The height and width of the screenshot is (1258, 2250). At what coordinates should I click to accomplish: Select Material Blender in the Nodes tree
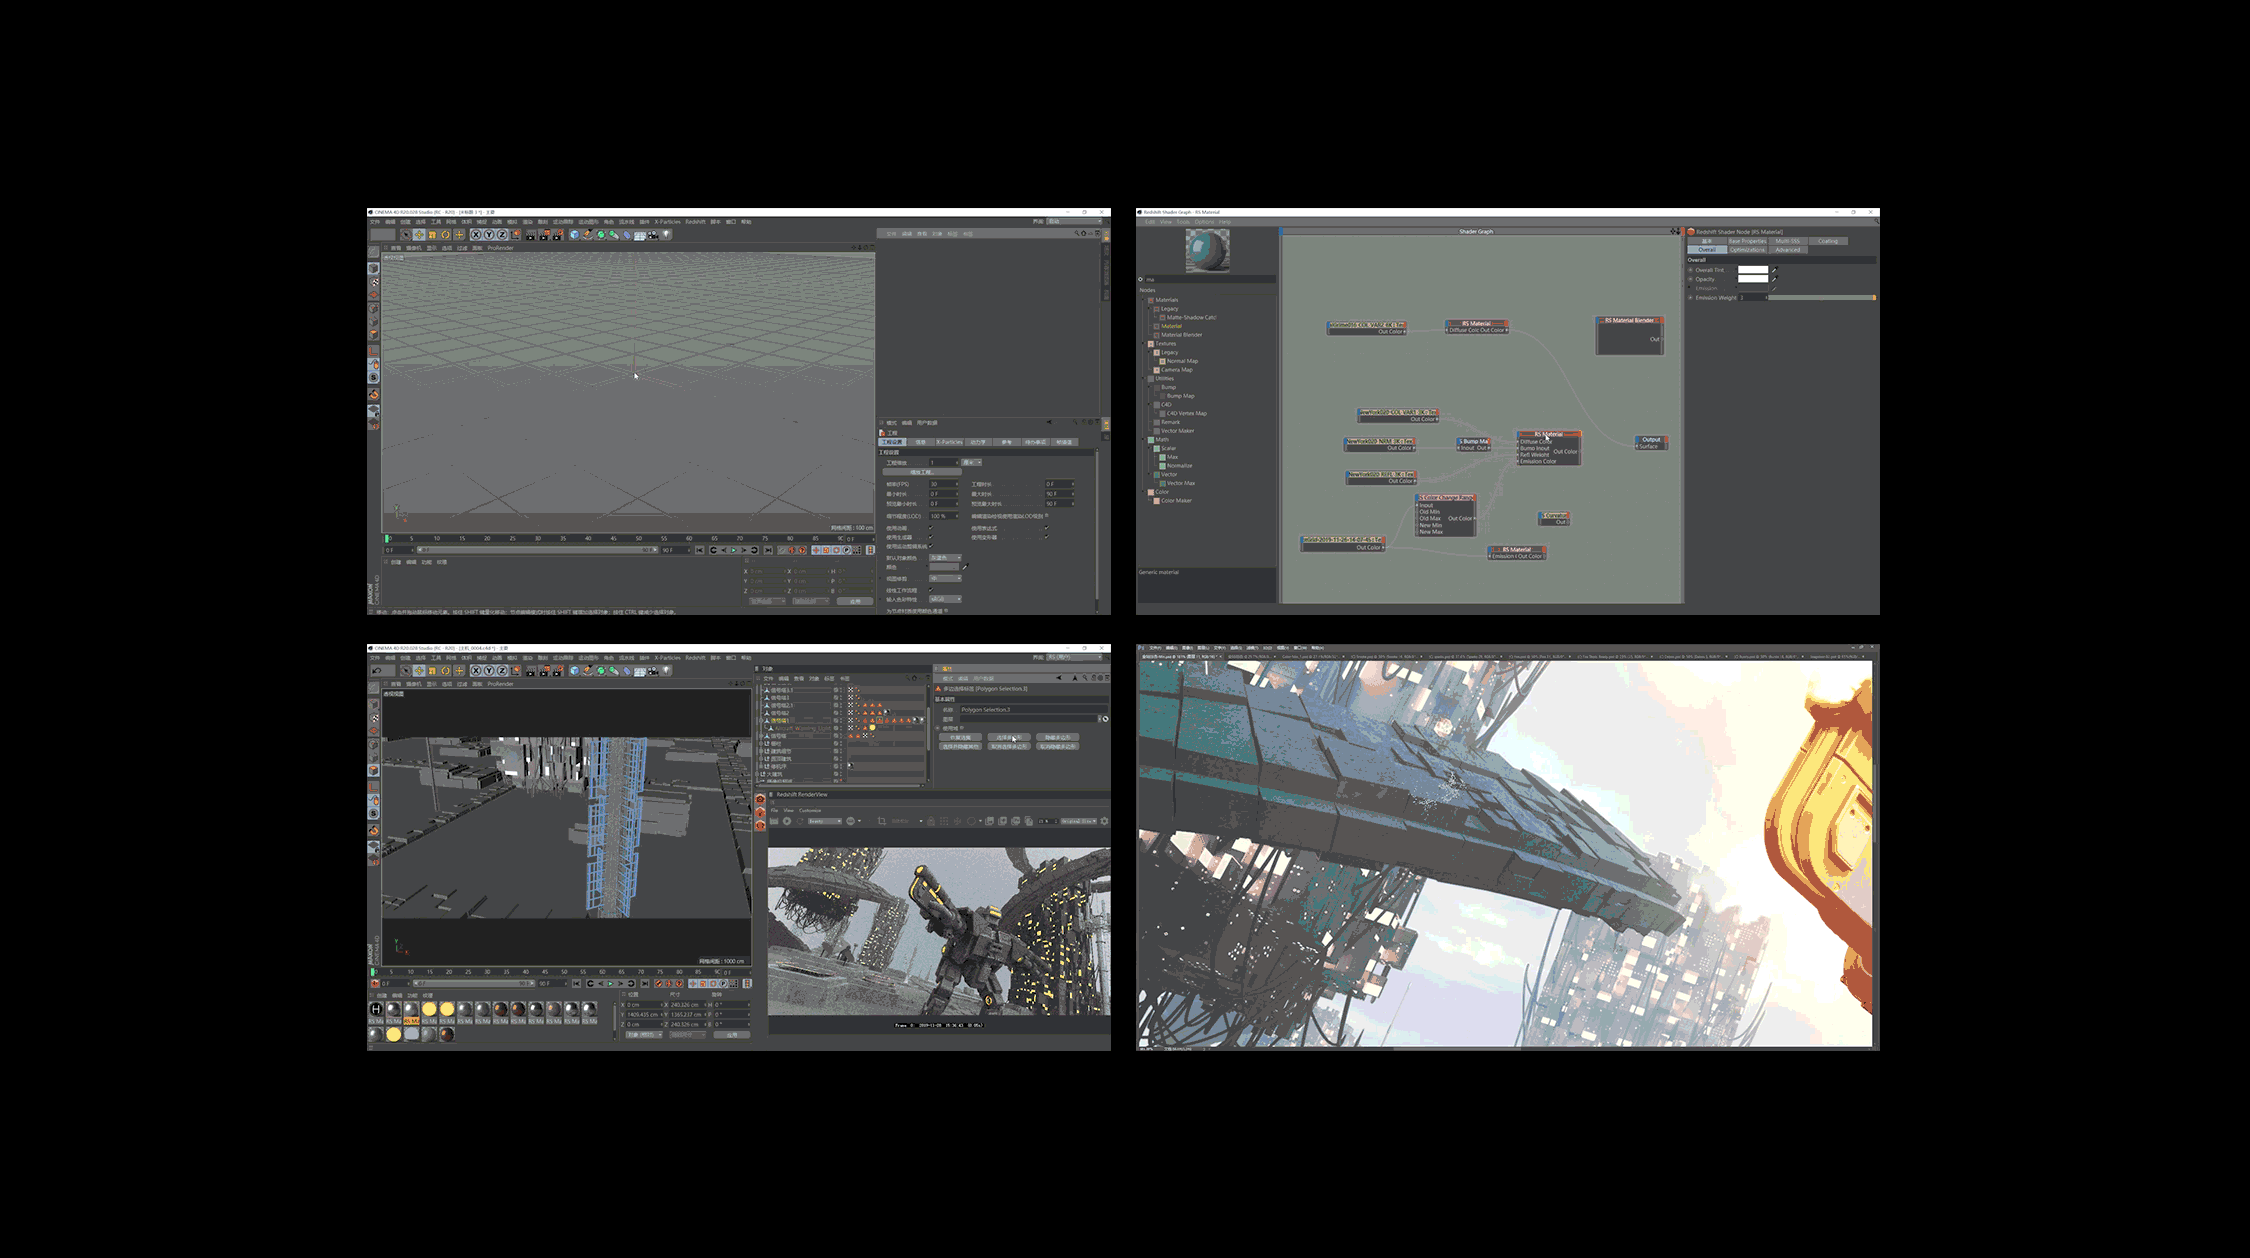coord(1181,335)
